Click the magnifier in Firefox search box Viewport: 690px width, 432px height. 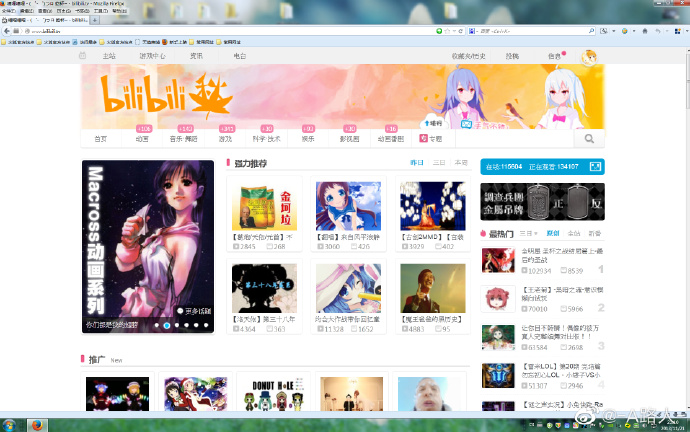pos(591,31)
